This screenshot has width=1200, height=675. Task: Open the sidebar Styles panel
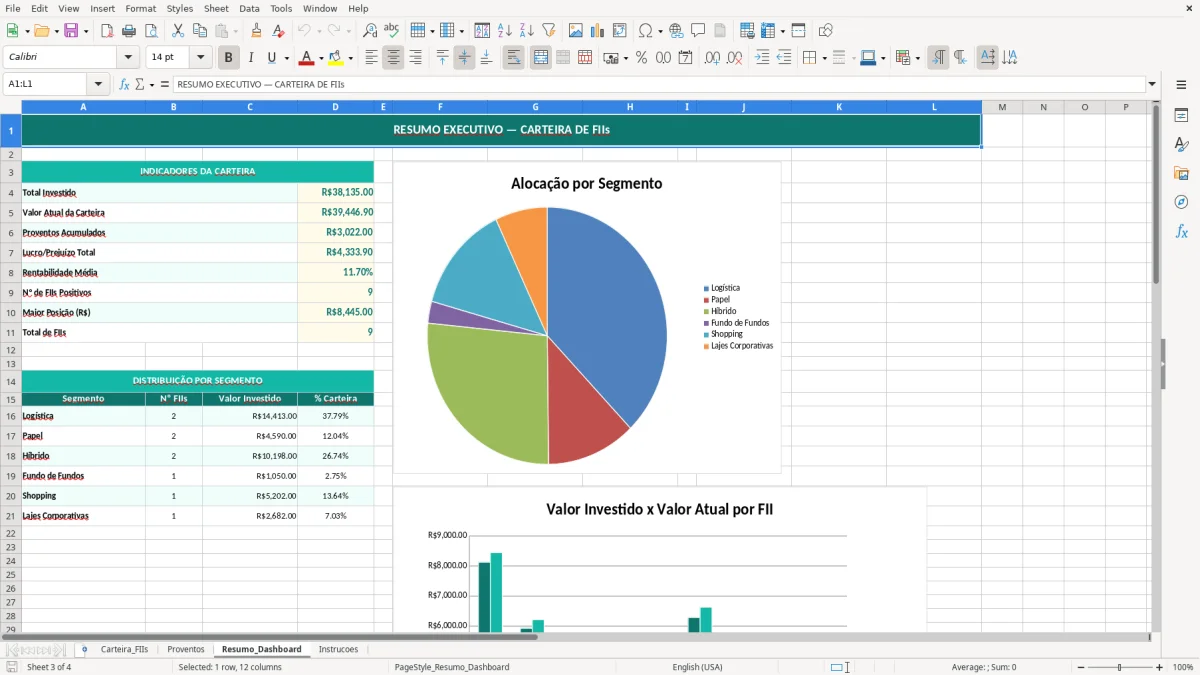tap(1181, 145)
